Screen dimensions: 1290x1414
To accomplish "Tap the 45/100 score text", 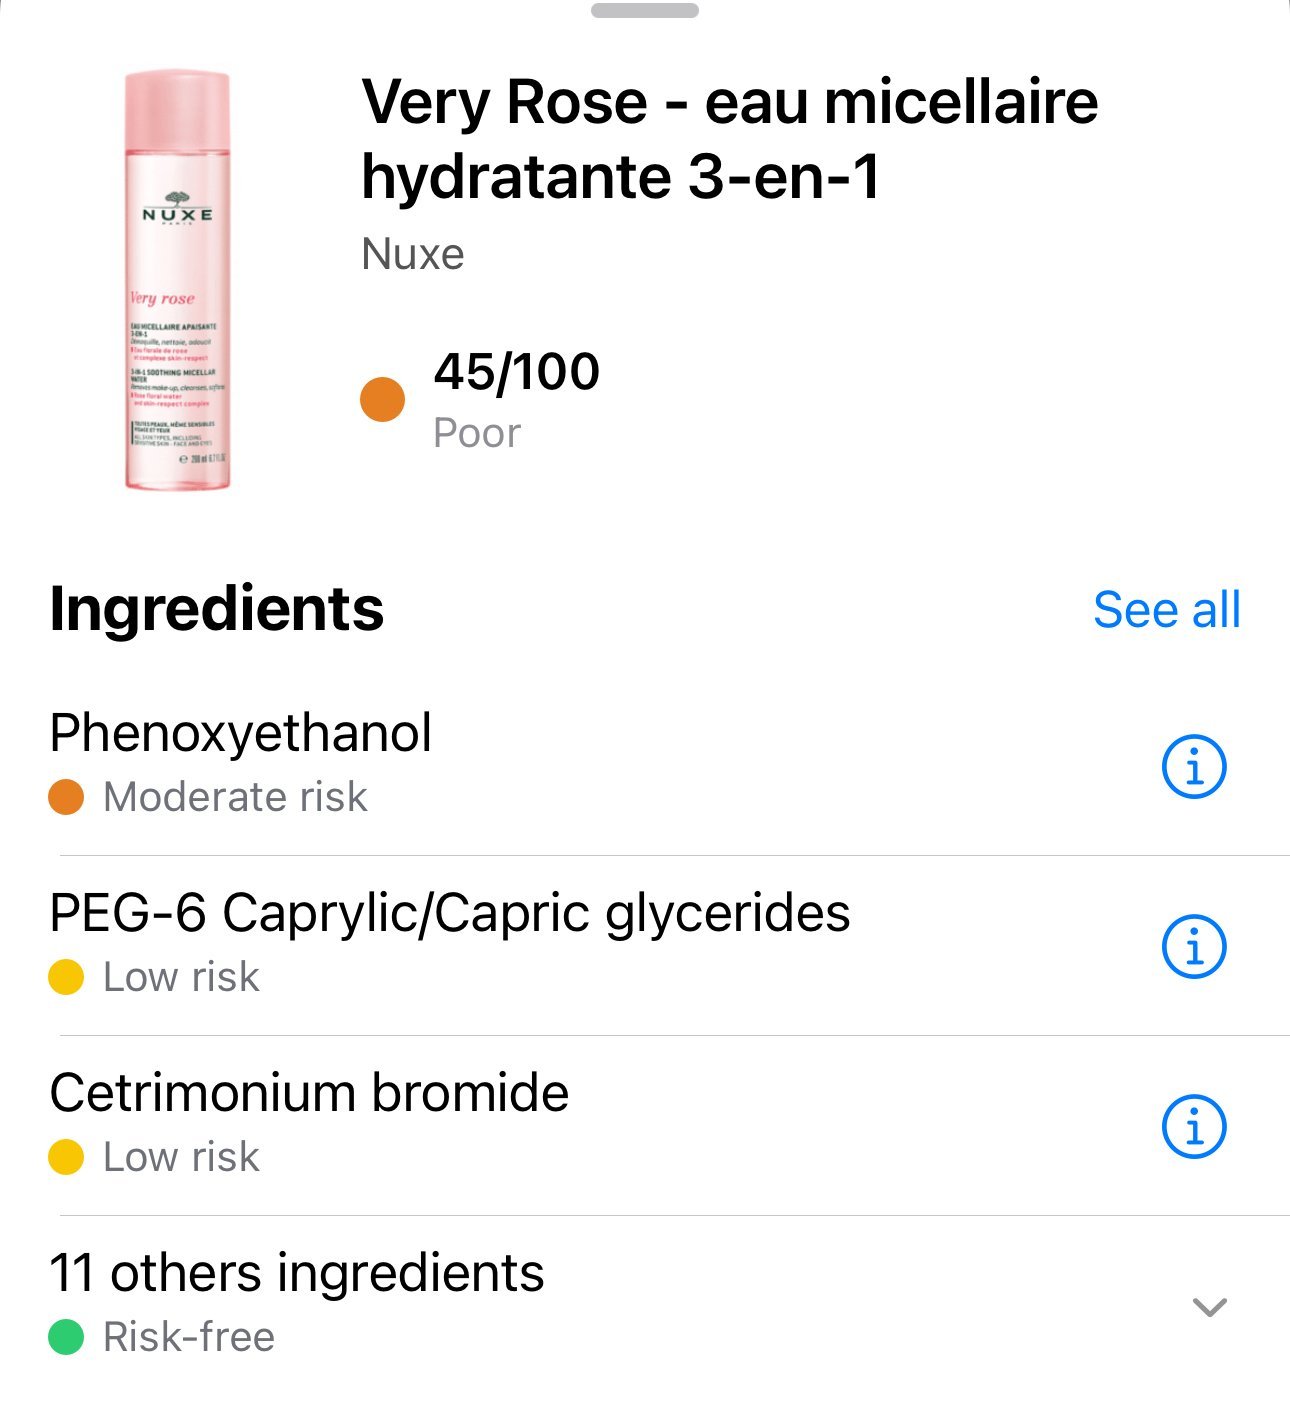I will tap(516, 372).
